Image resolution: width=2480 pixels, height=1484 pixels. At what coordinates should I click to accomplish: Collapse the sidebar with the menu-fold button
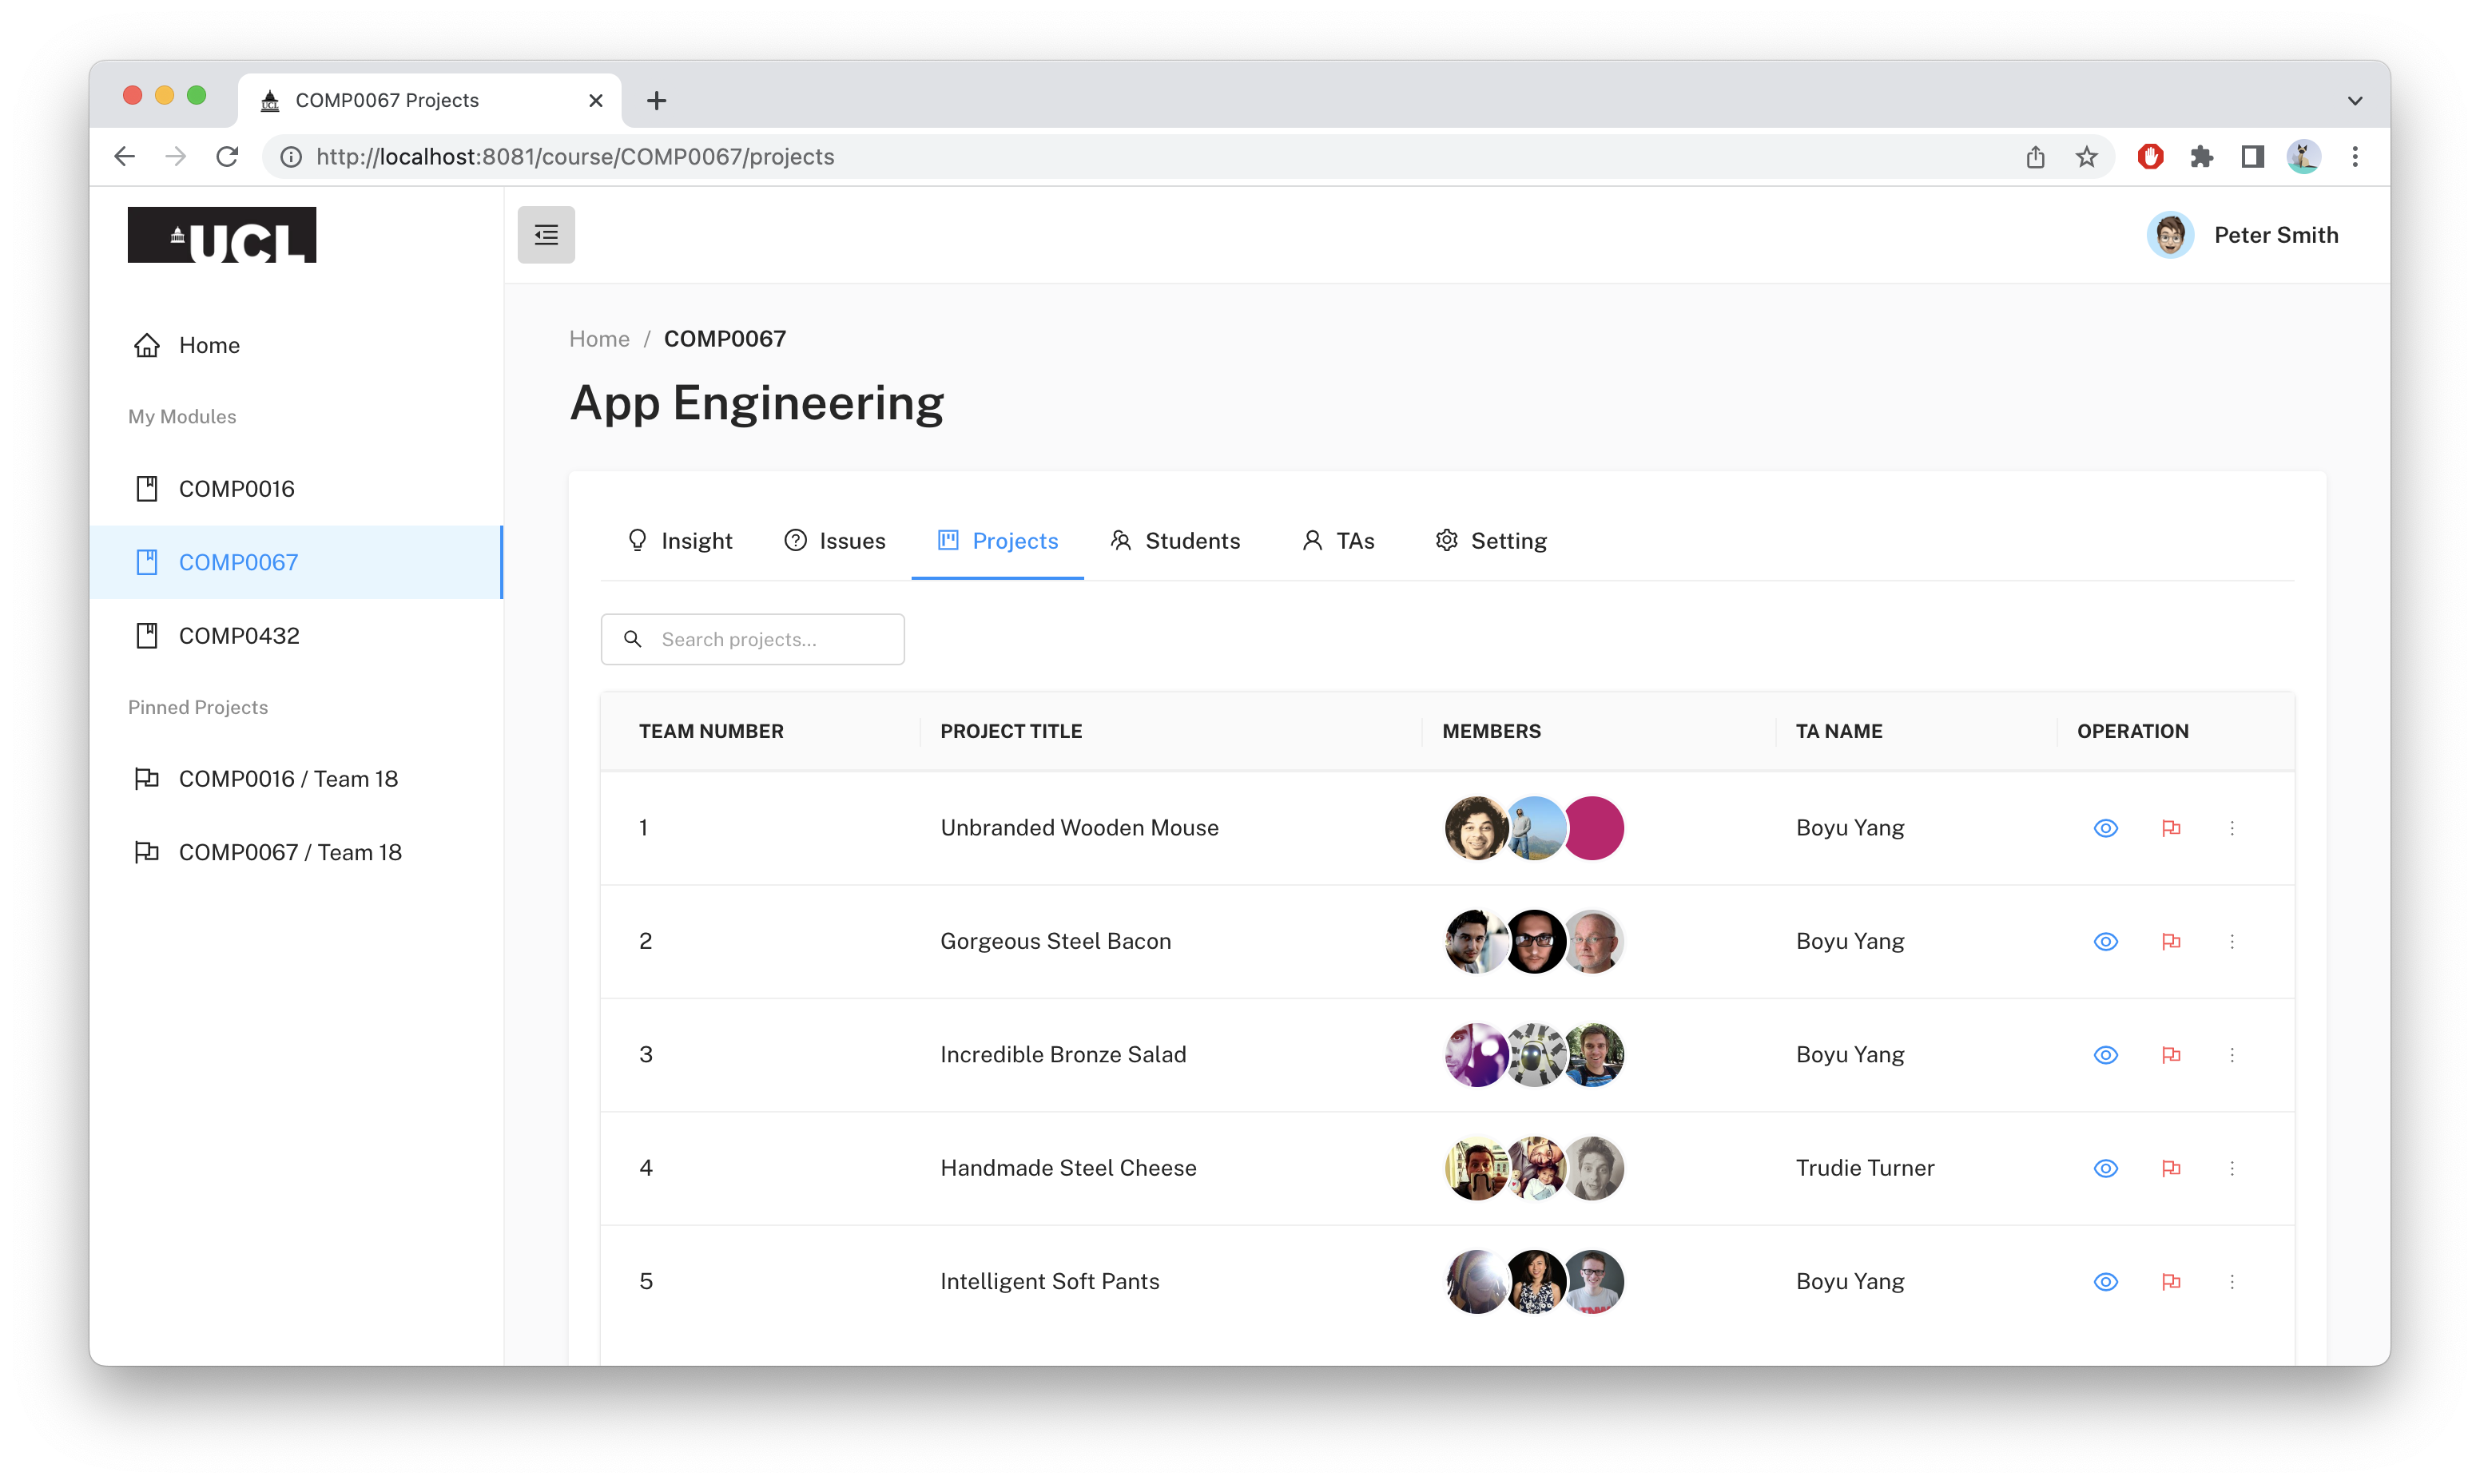click(x=546, y=235)
